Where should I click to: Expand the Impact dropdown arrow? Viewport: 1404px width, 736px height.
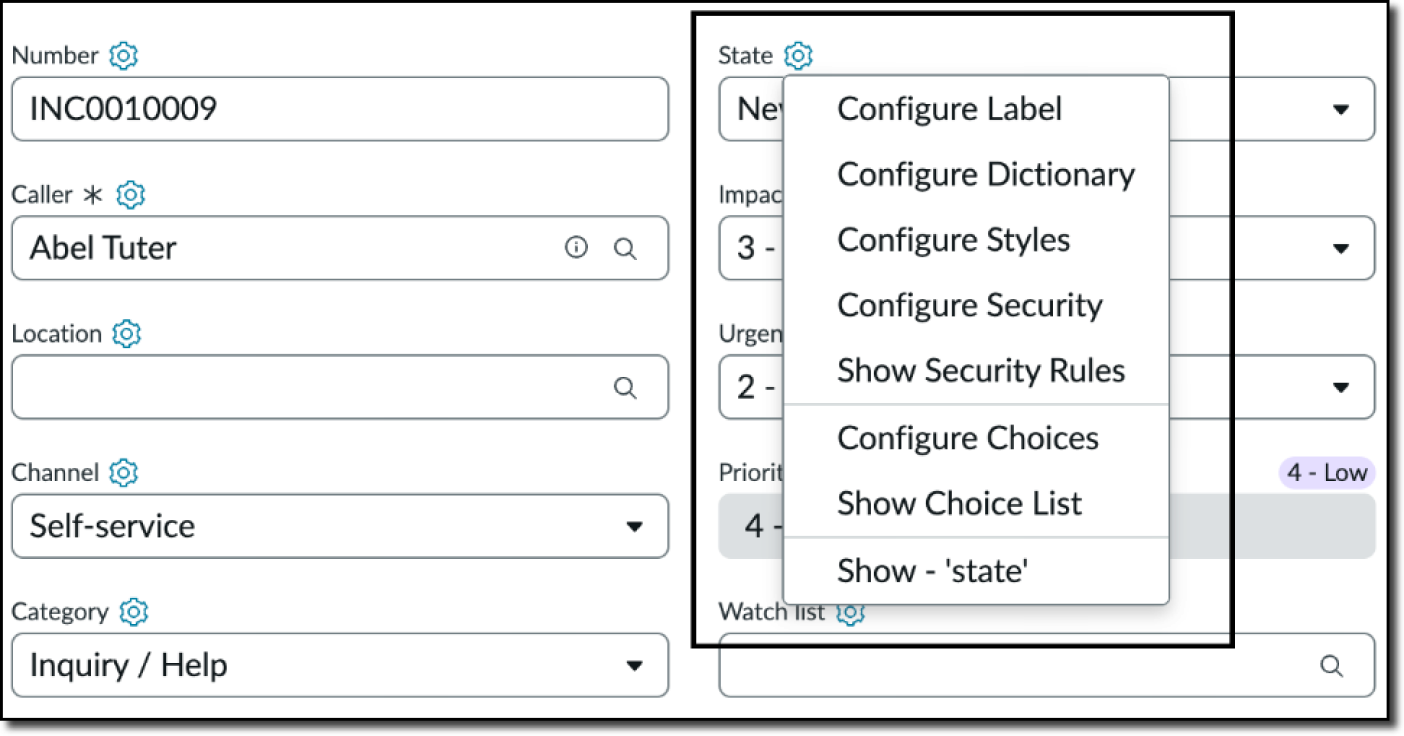coord(1340,248)
